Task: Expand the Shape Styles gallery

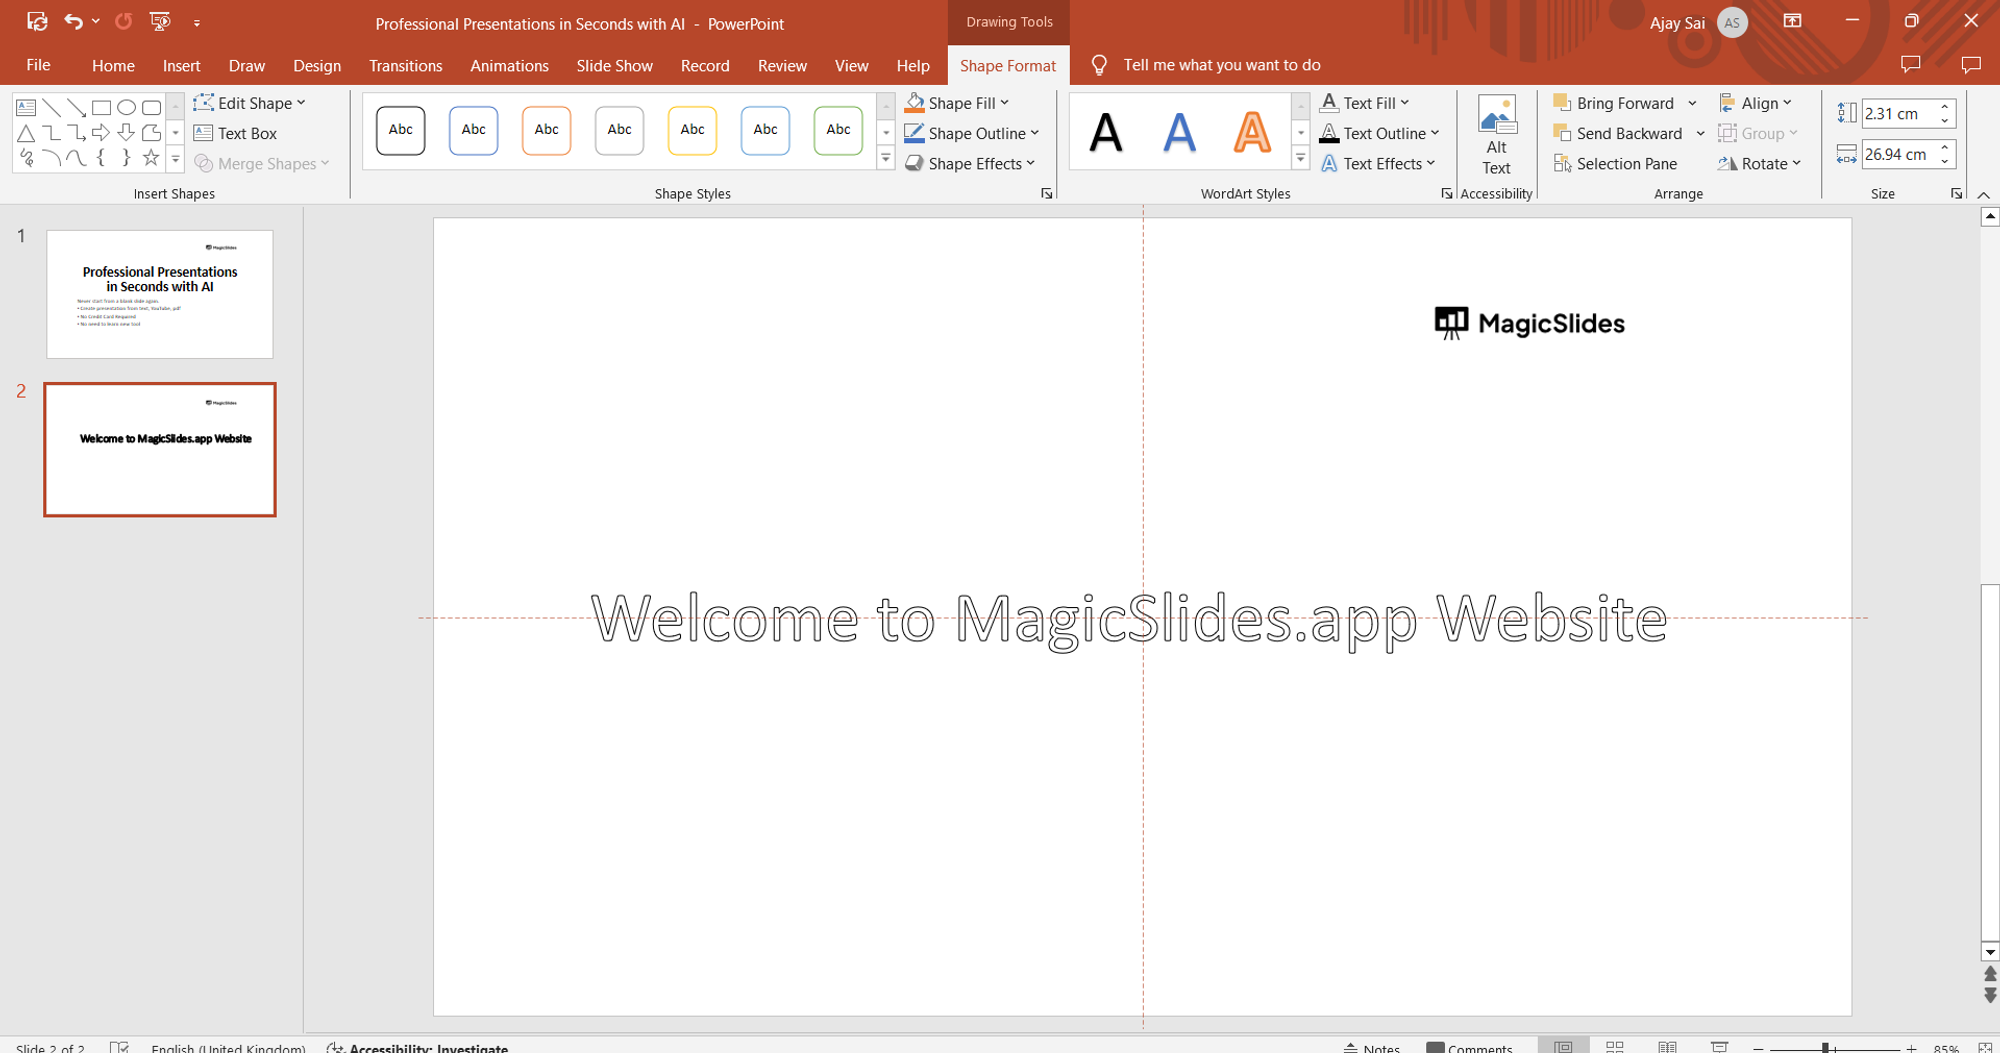Action: [885, 158]
